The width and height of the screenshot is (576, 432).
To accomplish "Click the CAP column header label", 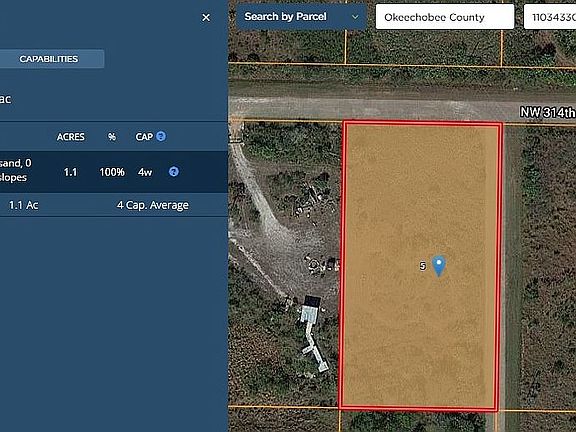I will [144, 137].
